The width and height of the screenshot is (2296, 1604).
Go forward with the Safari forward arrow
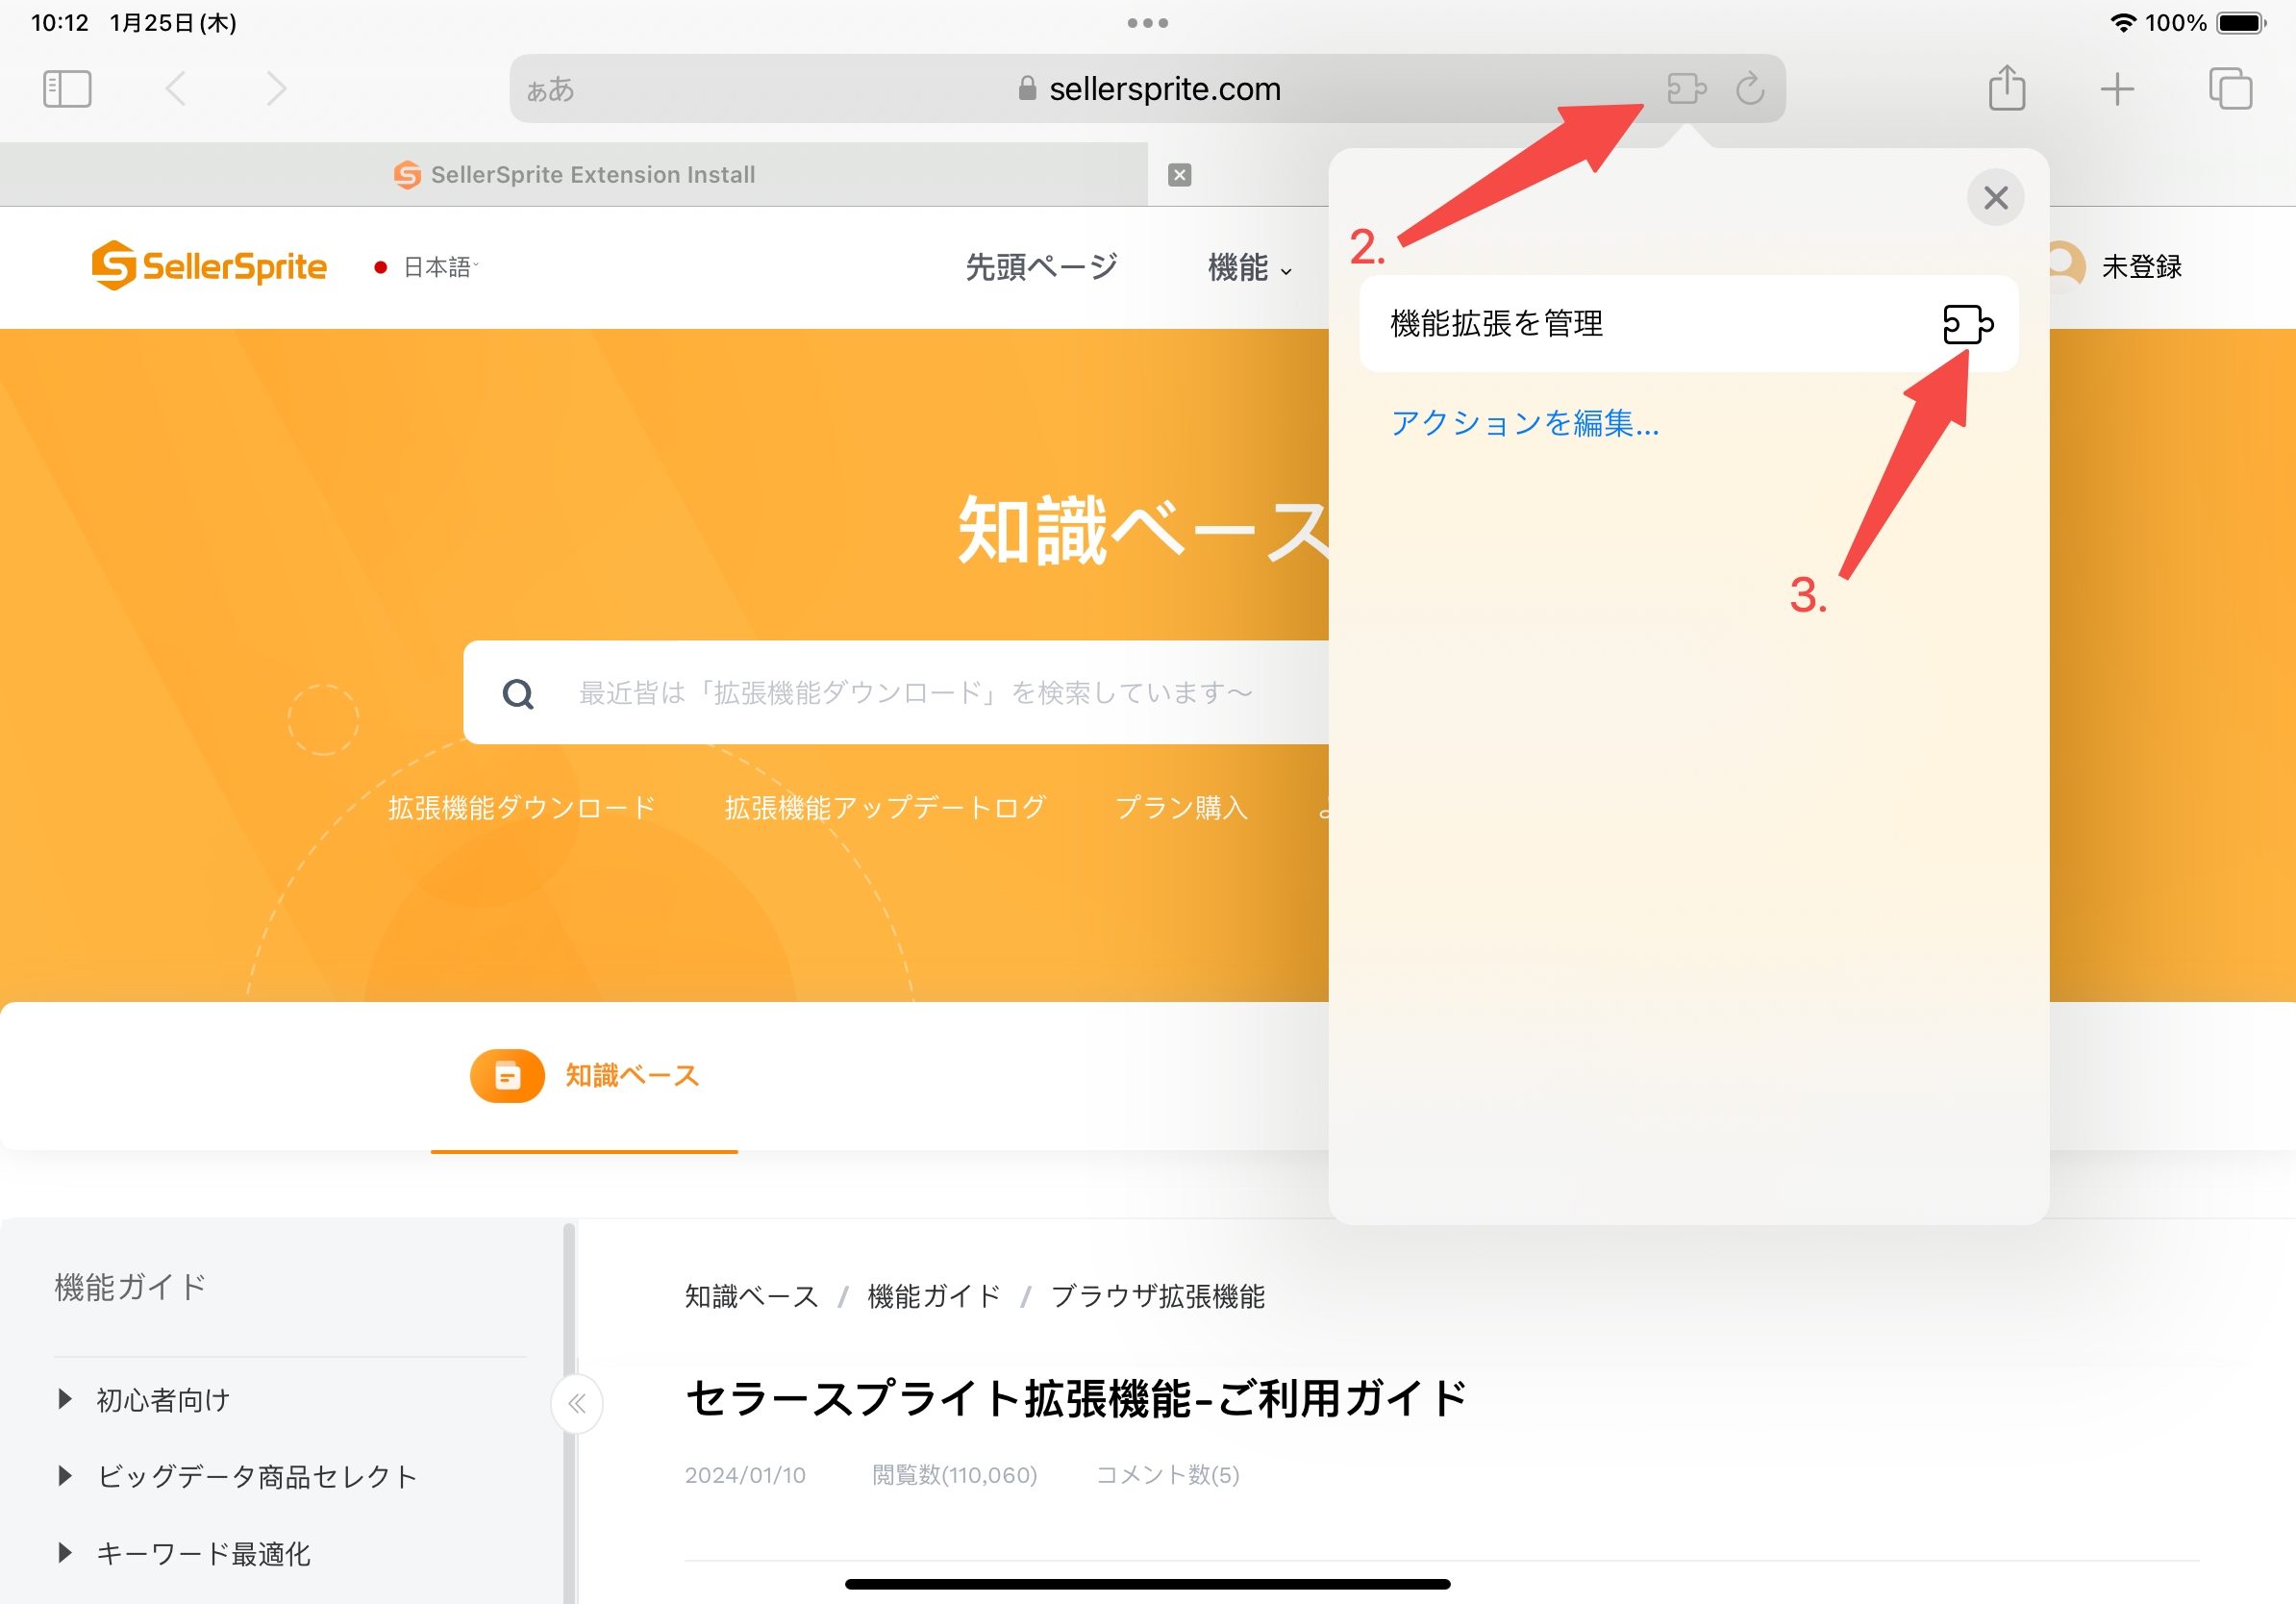[x=276, y=89]
